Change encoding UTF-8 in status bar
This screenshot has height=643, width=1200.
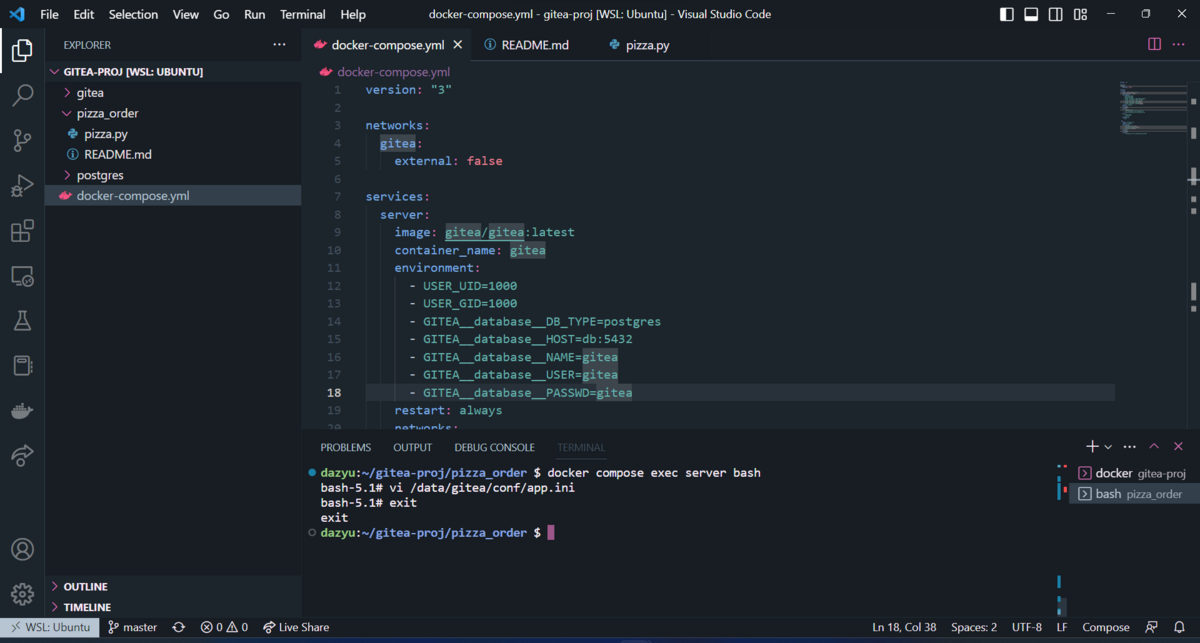tap(1026, 627)
